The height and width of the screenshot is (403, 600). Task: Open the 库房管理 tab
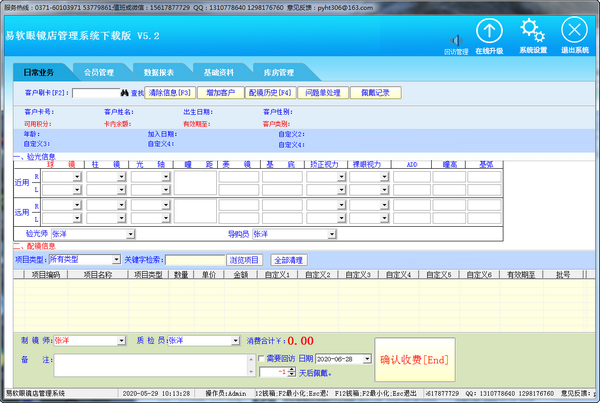[278, 72]
